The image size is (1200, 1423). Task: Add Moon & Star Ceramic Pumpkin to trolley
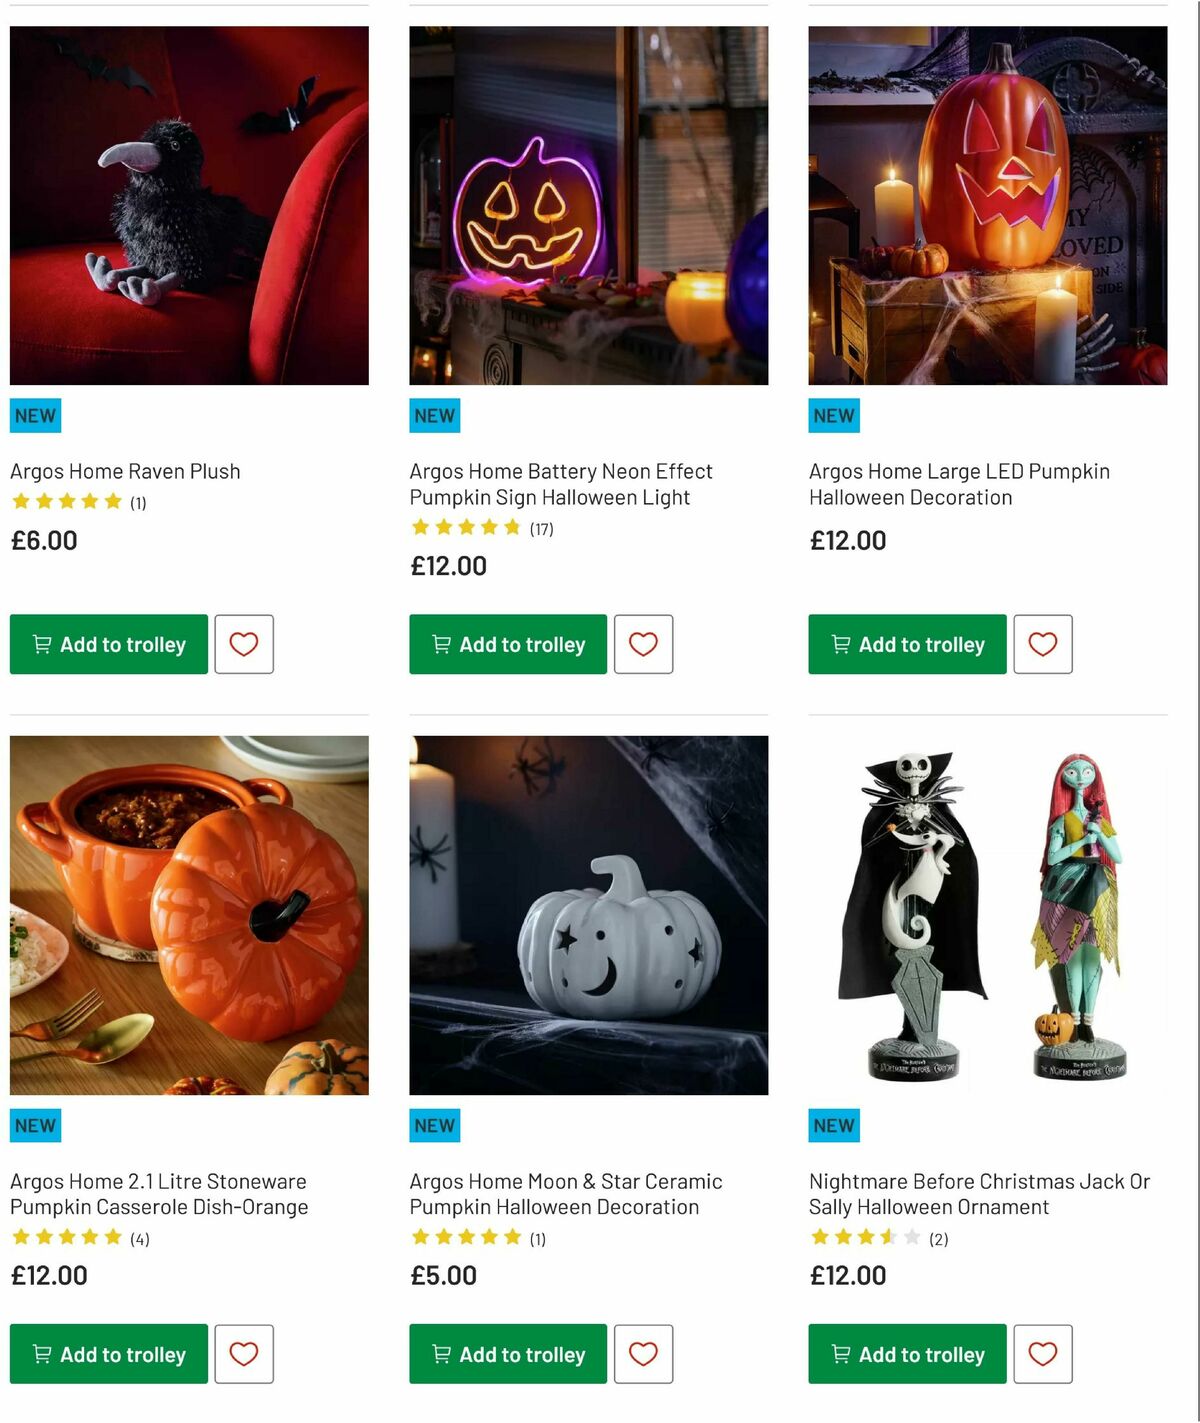507,1354
